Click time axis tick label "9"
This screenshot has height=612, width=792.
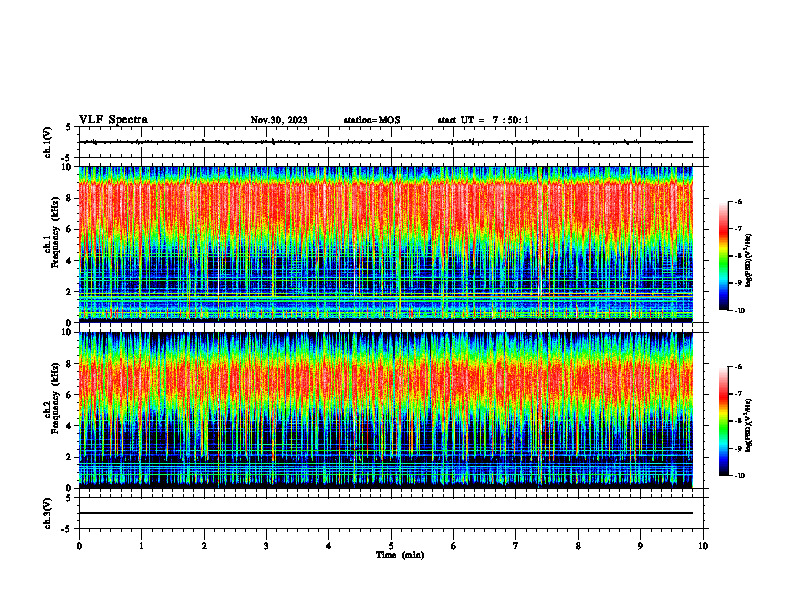pos(640,546)
